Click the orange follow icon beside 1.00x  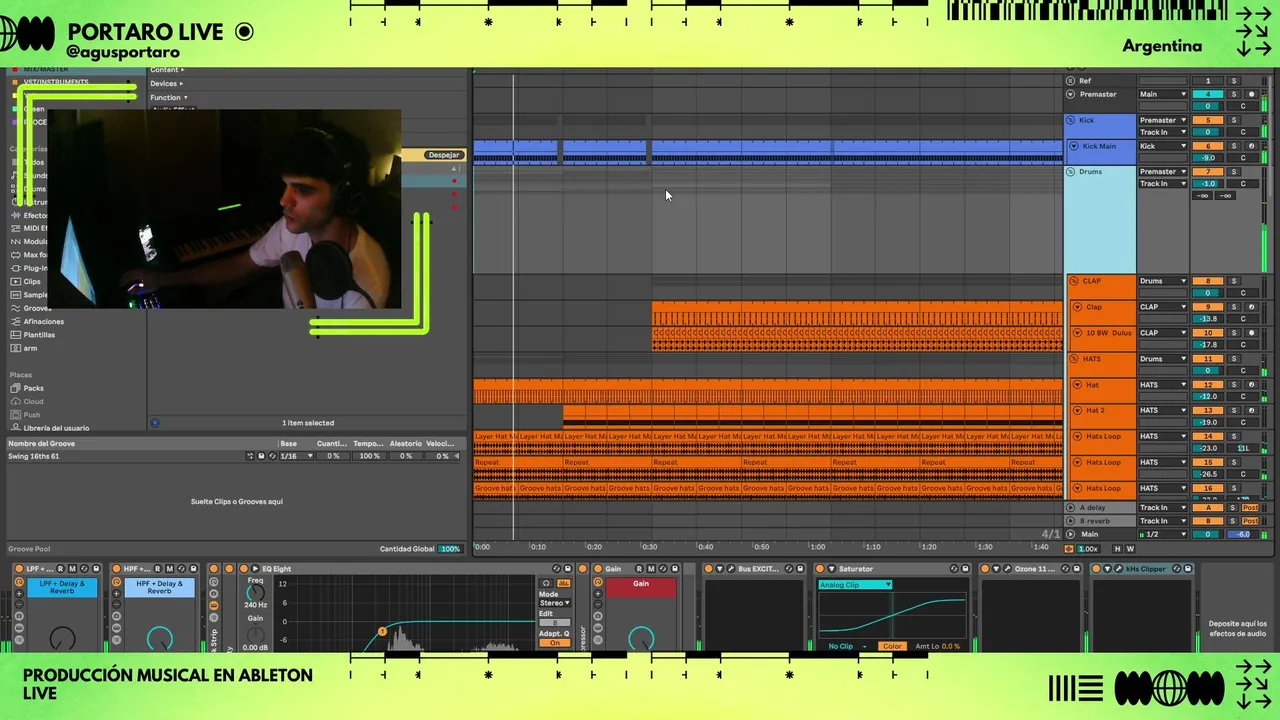point(1069,549)
